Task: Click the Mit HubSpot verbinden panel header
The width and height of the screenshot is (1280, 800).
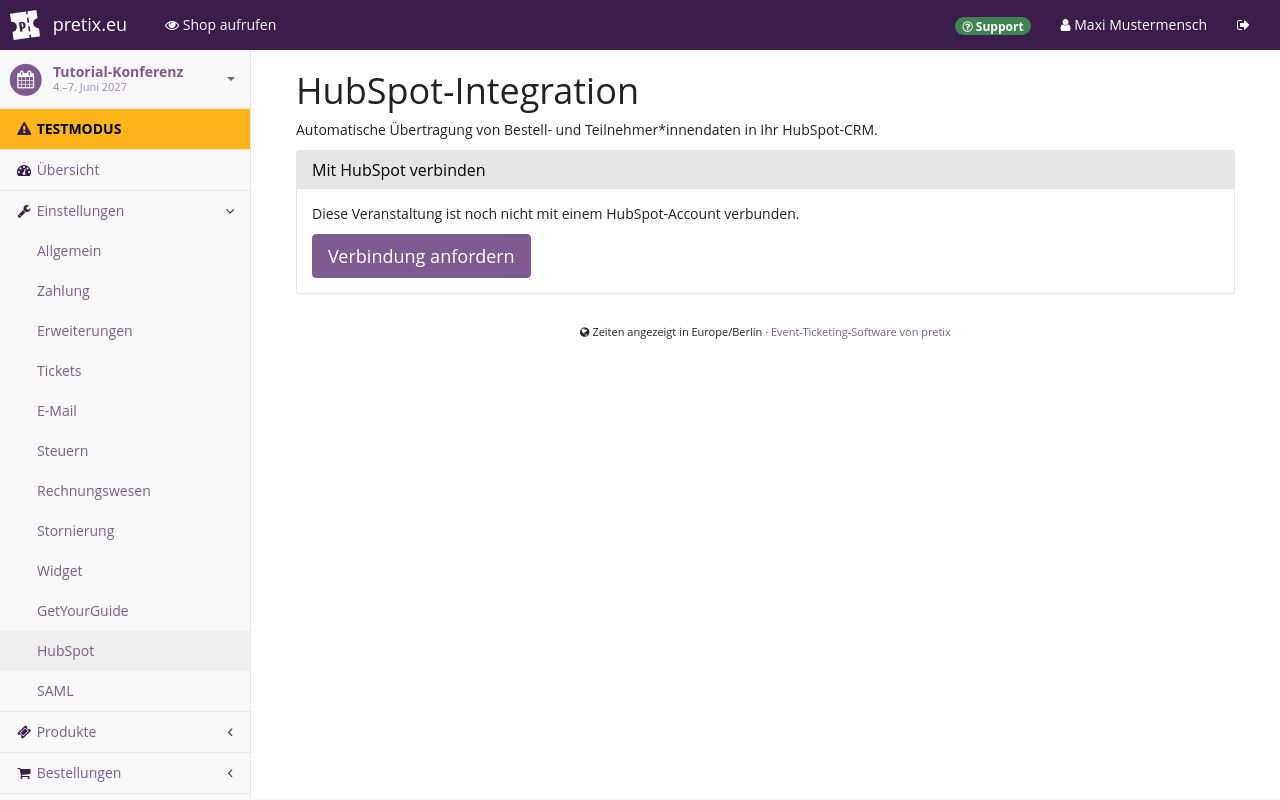Action: pos(765,170)
